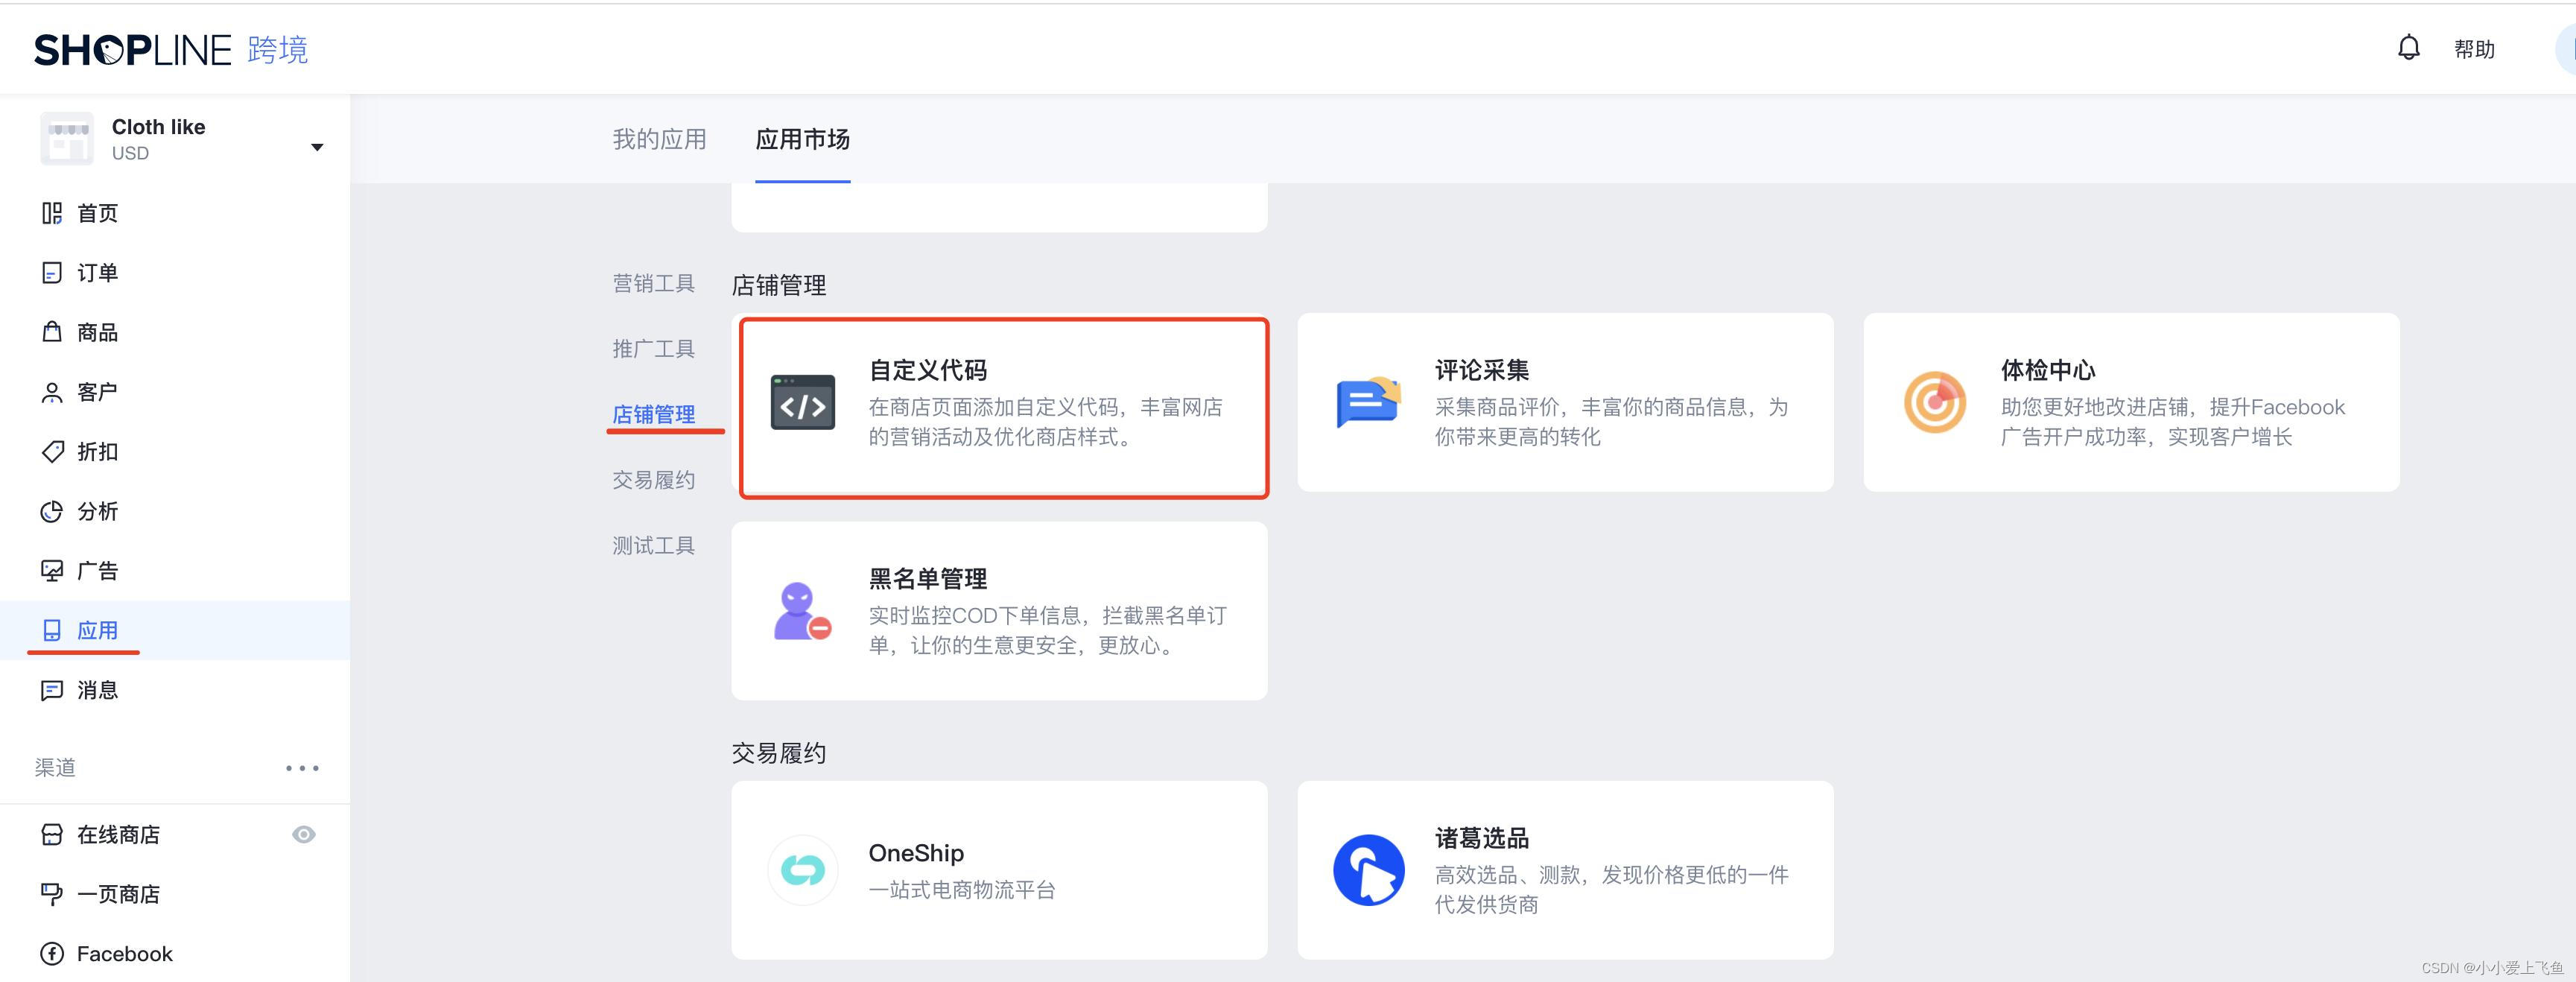
Task: Select the 应用市场 tab
Action: point(802,139)
